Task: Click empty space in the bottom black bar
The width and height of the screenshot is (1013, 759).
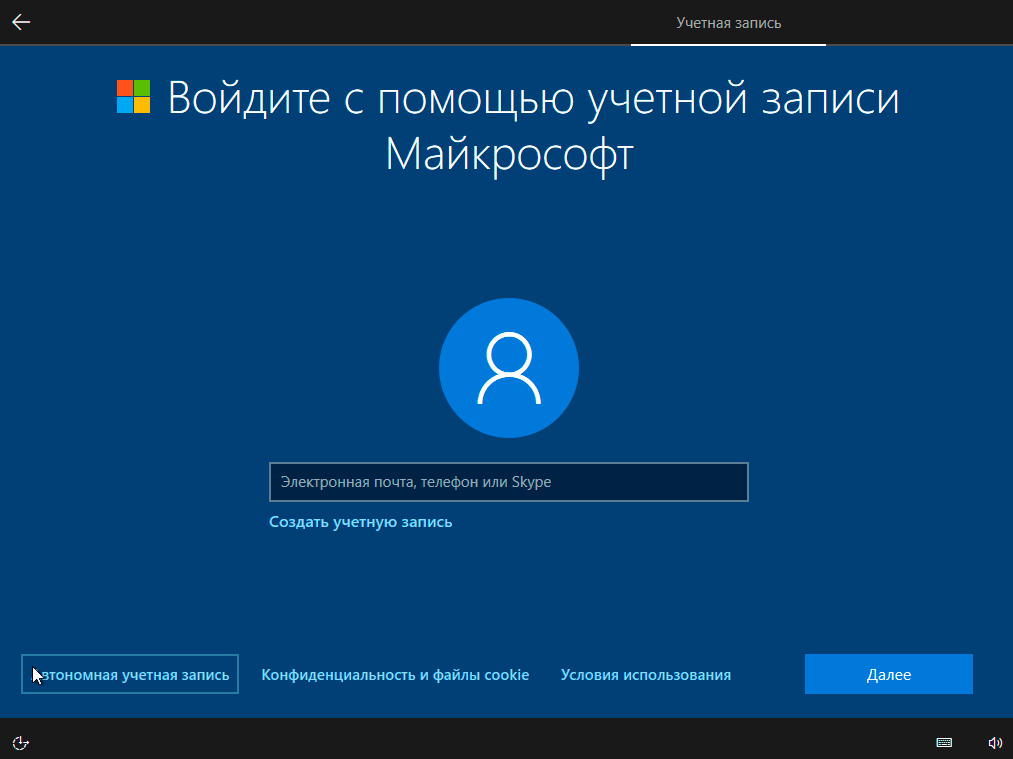Action: pos(500,740)
